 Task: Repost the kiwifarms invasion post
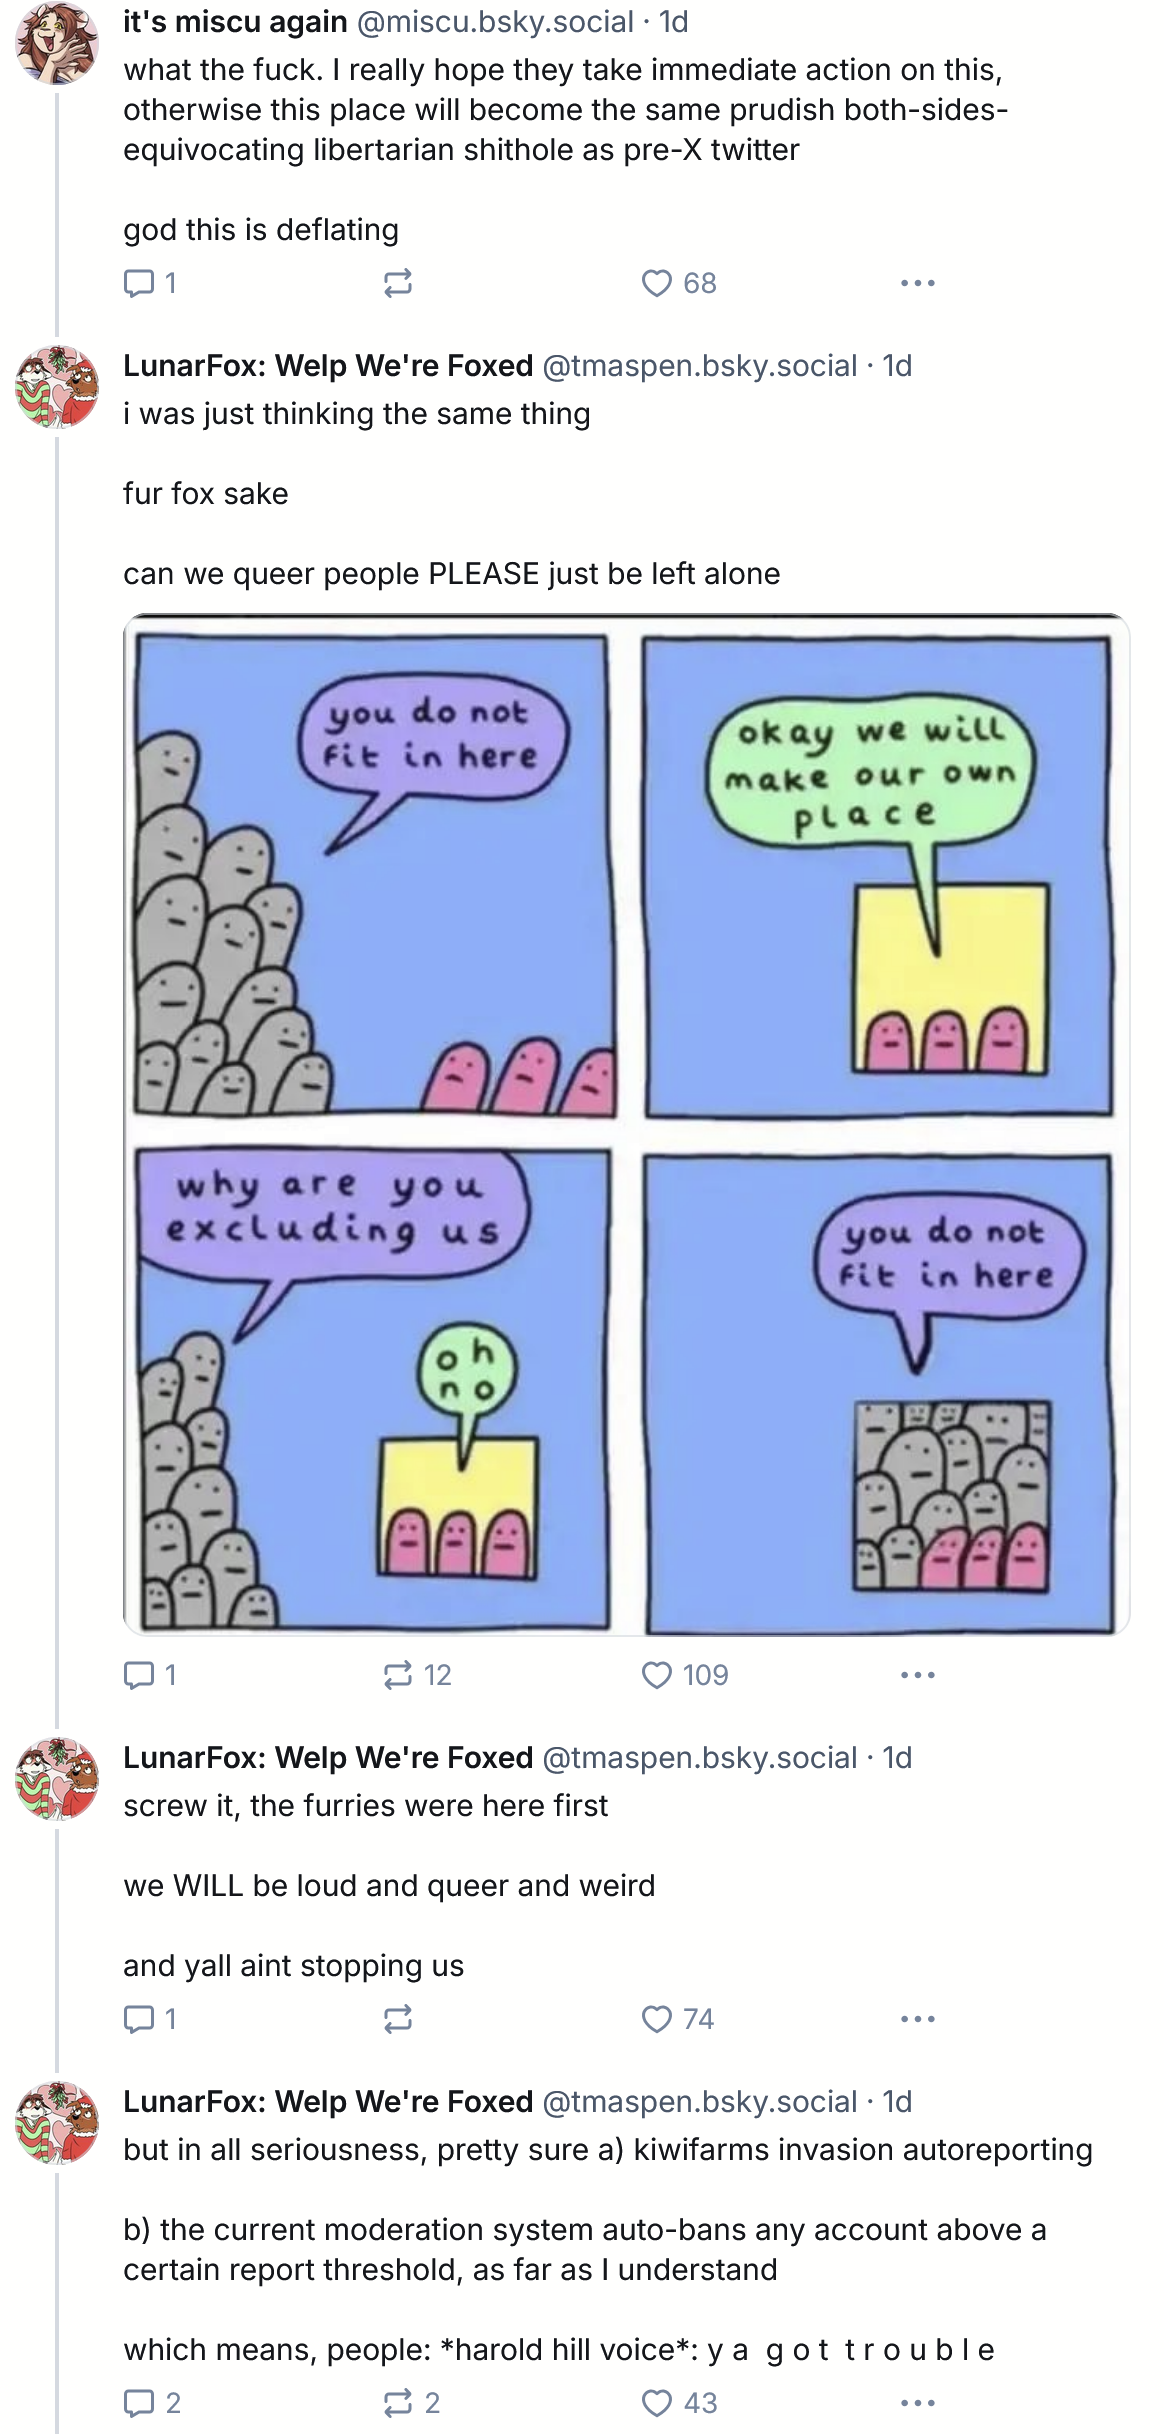398,2403
